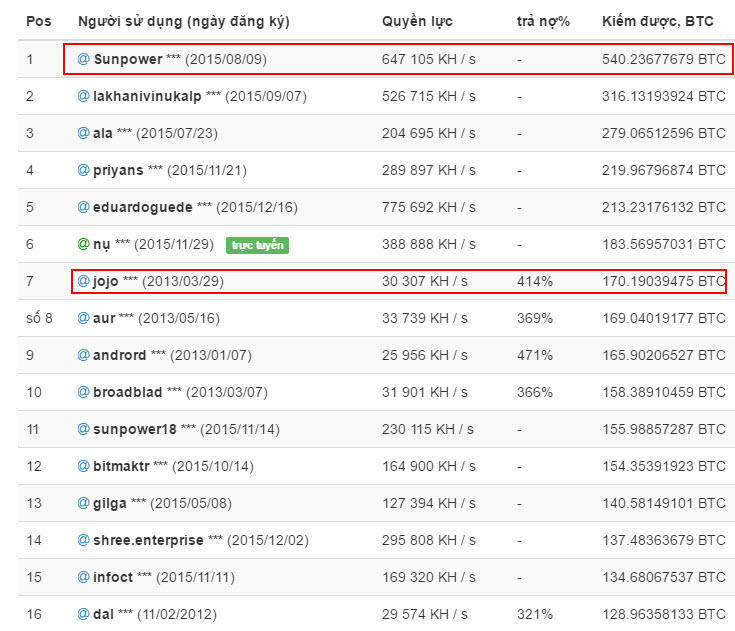Click the 134.68067537 BTC value
Viewport: 735px width, 631px height.
pyautogui.click(x=664, y=578)
